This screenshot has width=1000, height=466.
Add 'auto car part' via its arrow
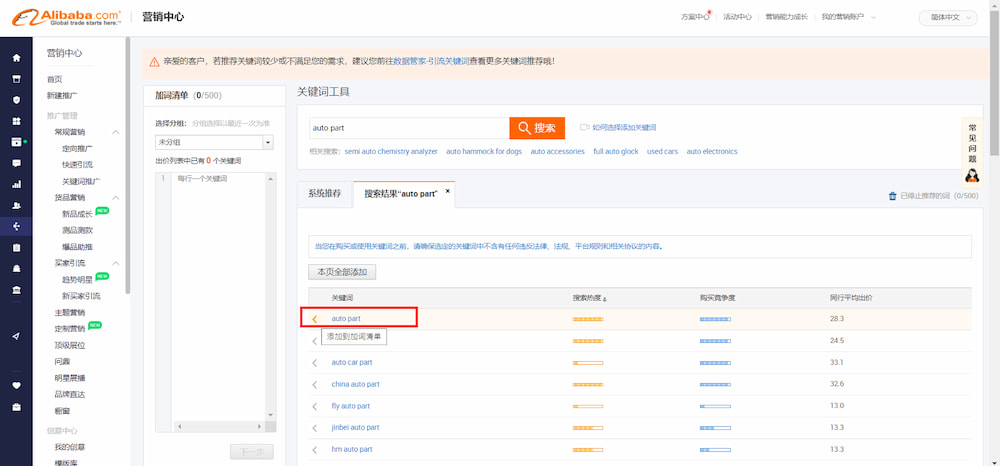[x=314, y=363]
